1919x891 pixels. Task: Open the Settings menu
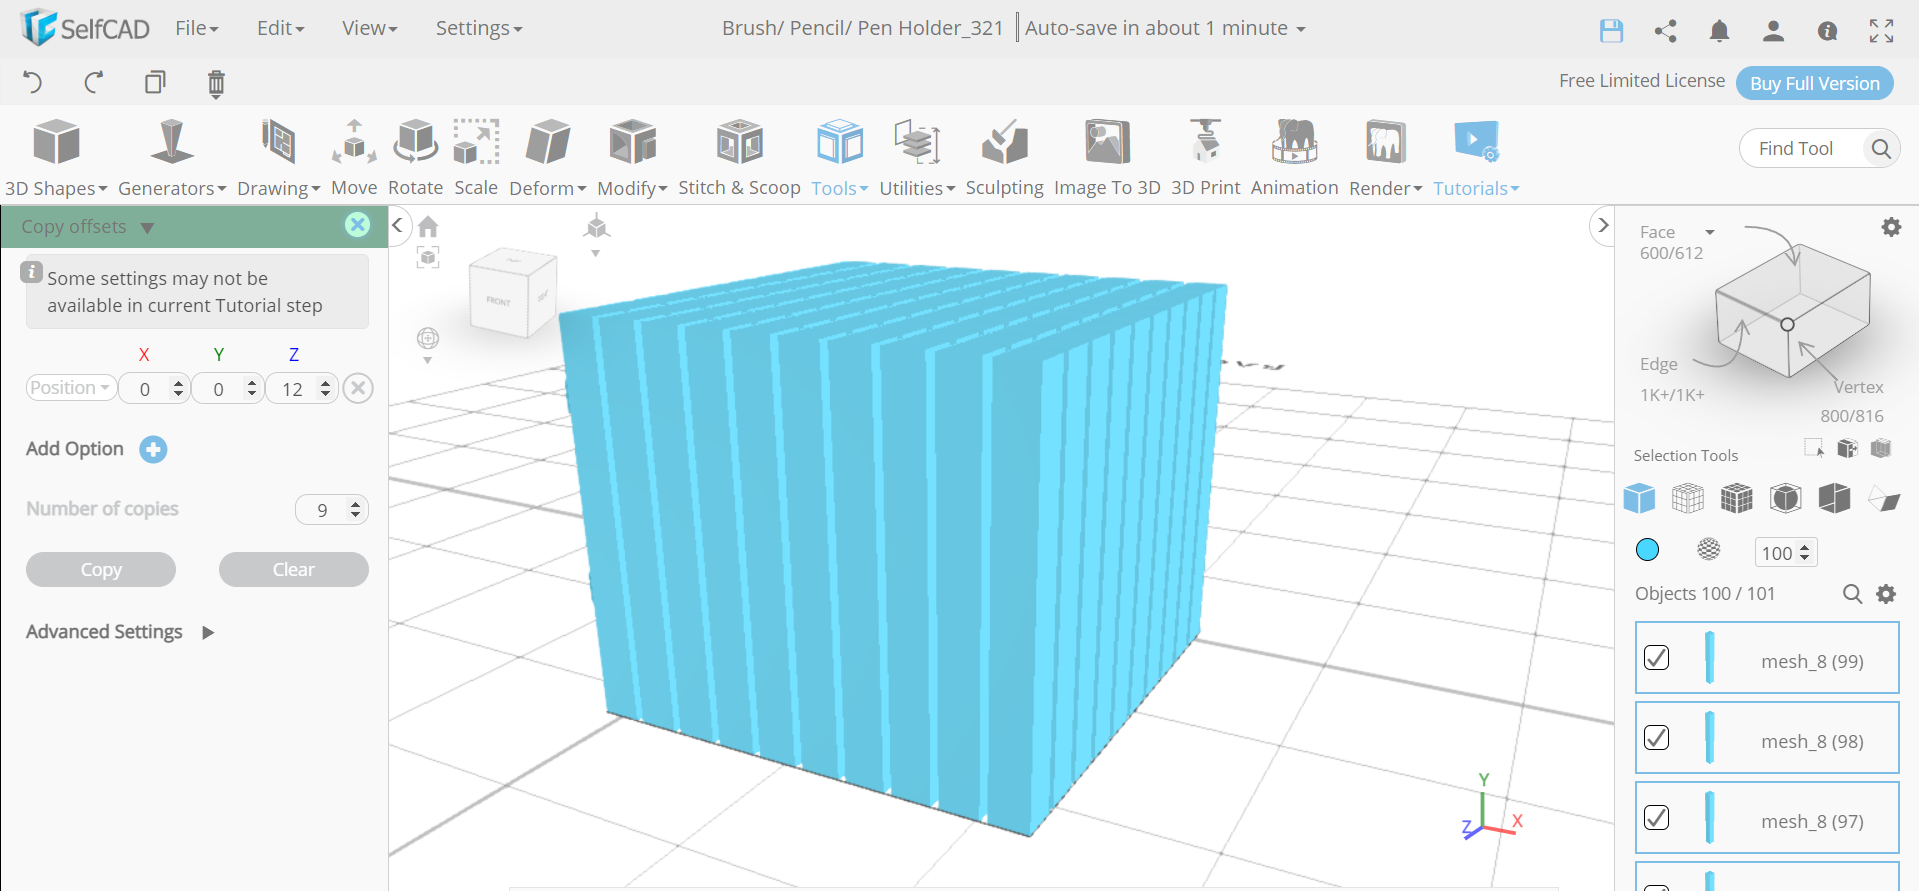(x=479, y=28)
